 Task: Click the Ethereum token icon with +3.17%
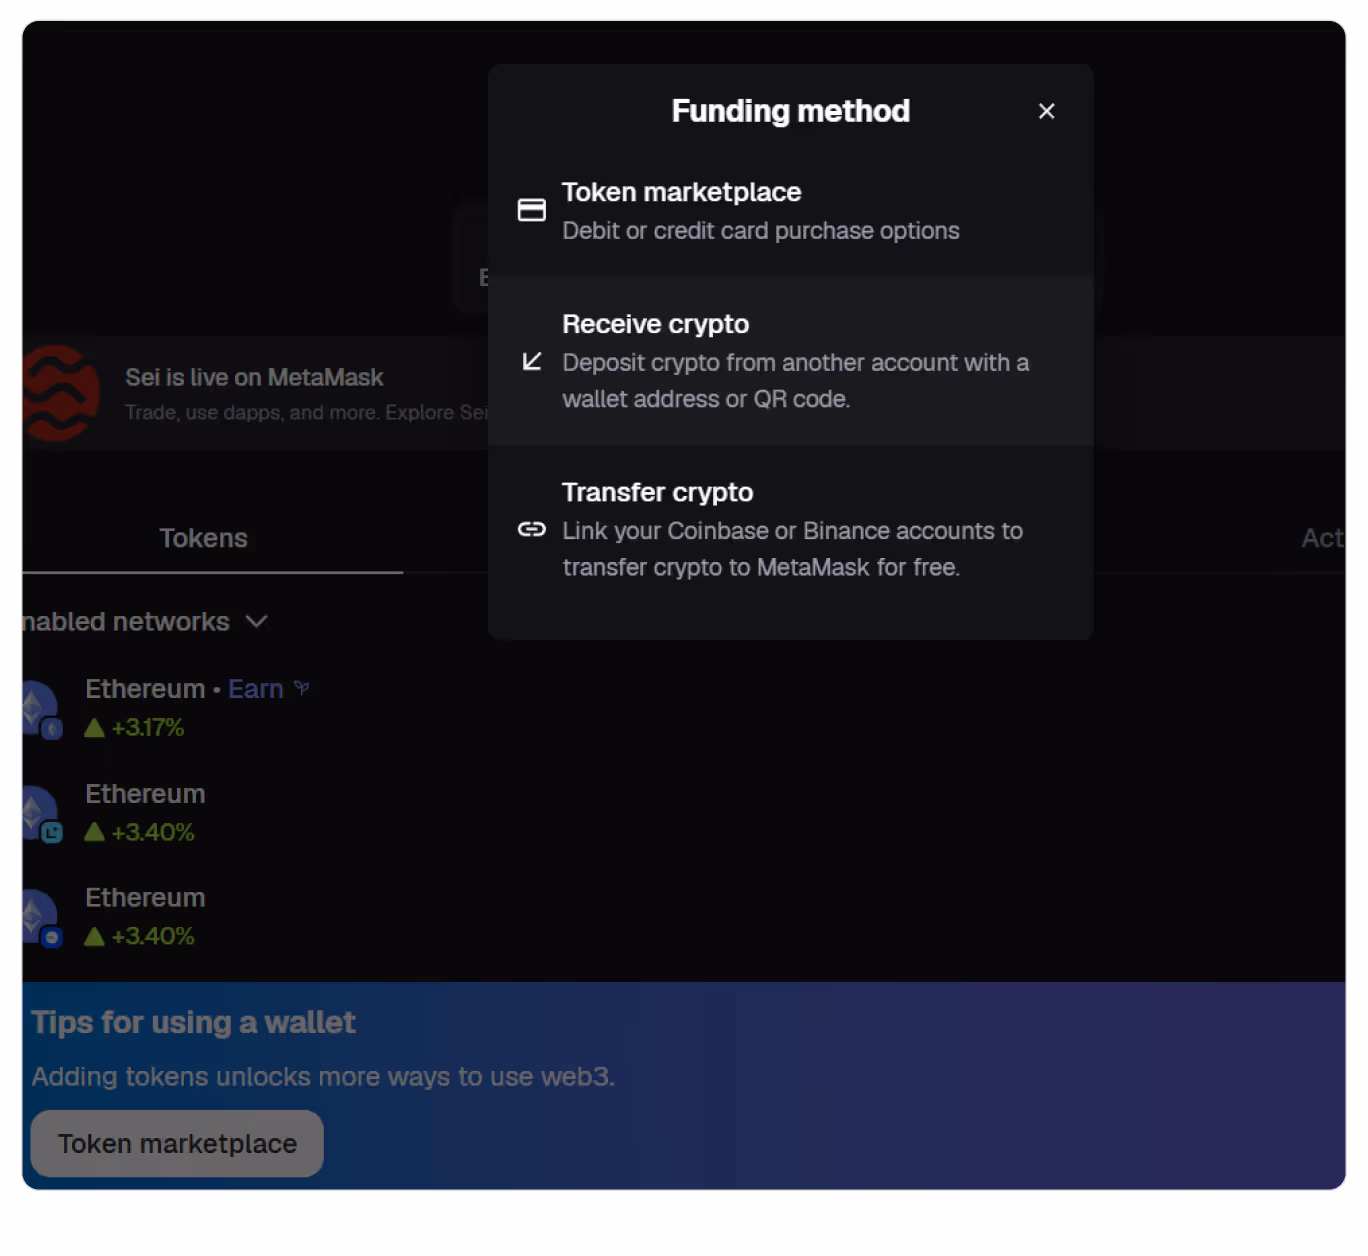point(40,708)
